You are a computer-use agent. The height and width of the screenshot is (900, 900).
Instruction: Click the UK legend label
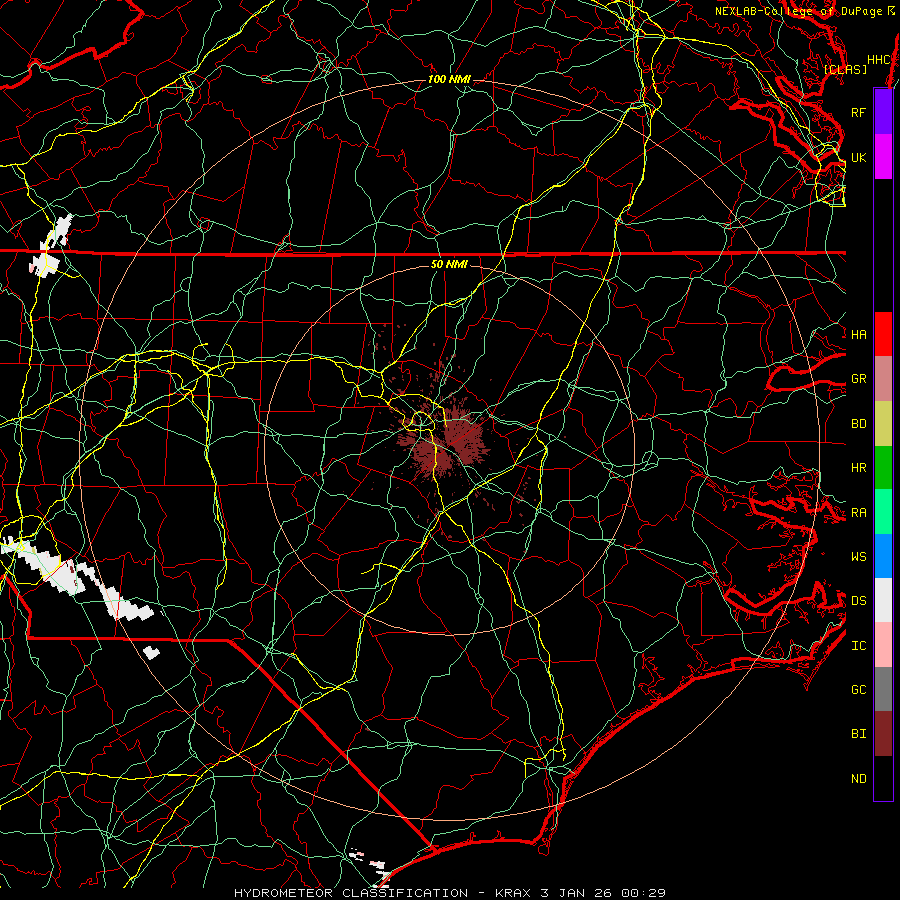pyautogui.click(x=858, y=157)
